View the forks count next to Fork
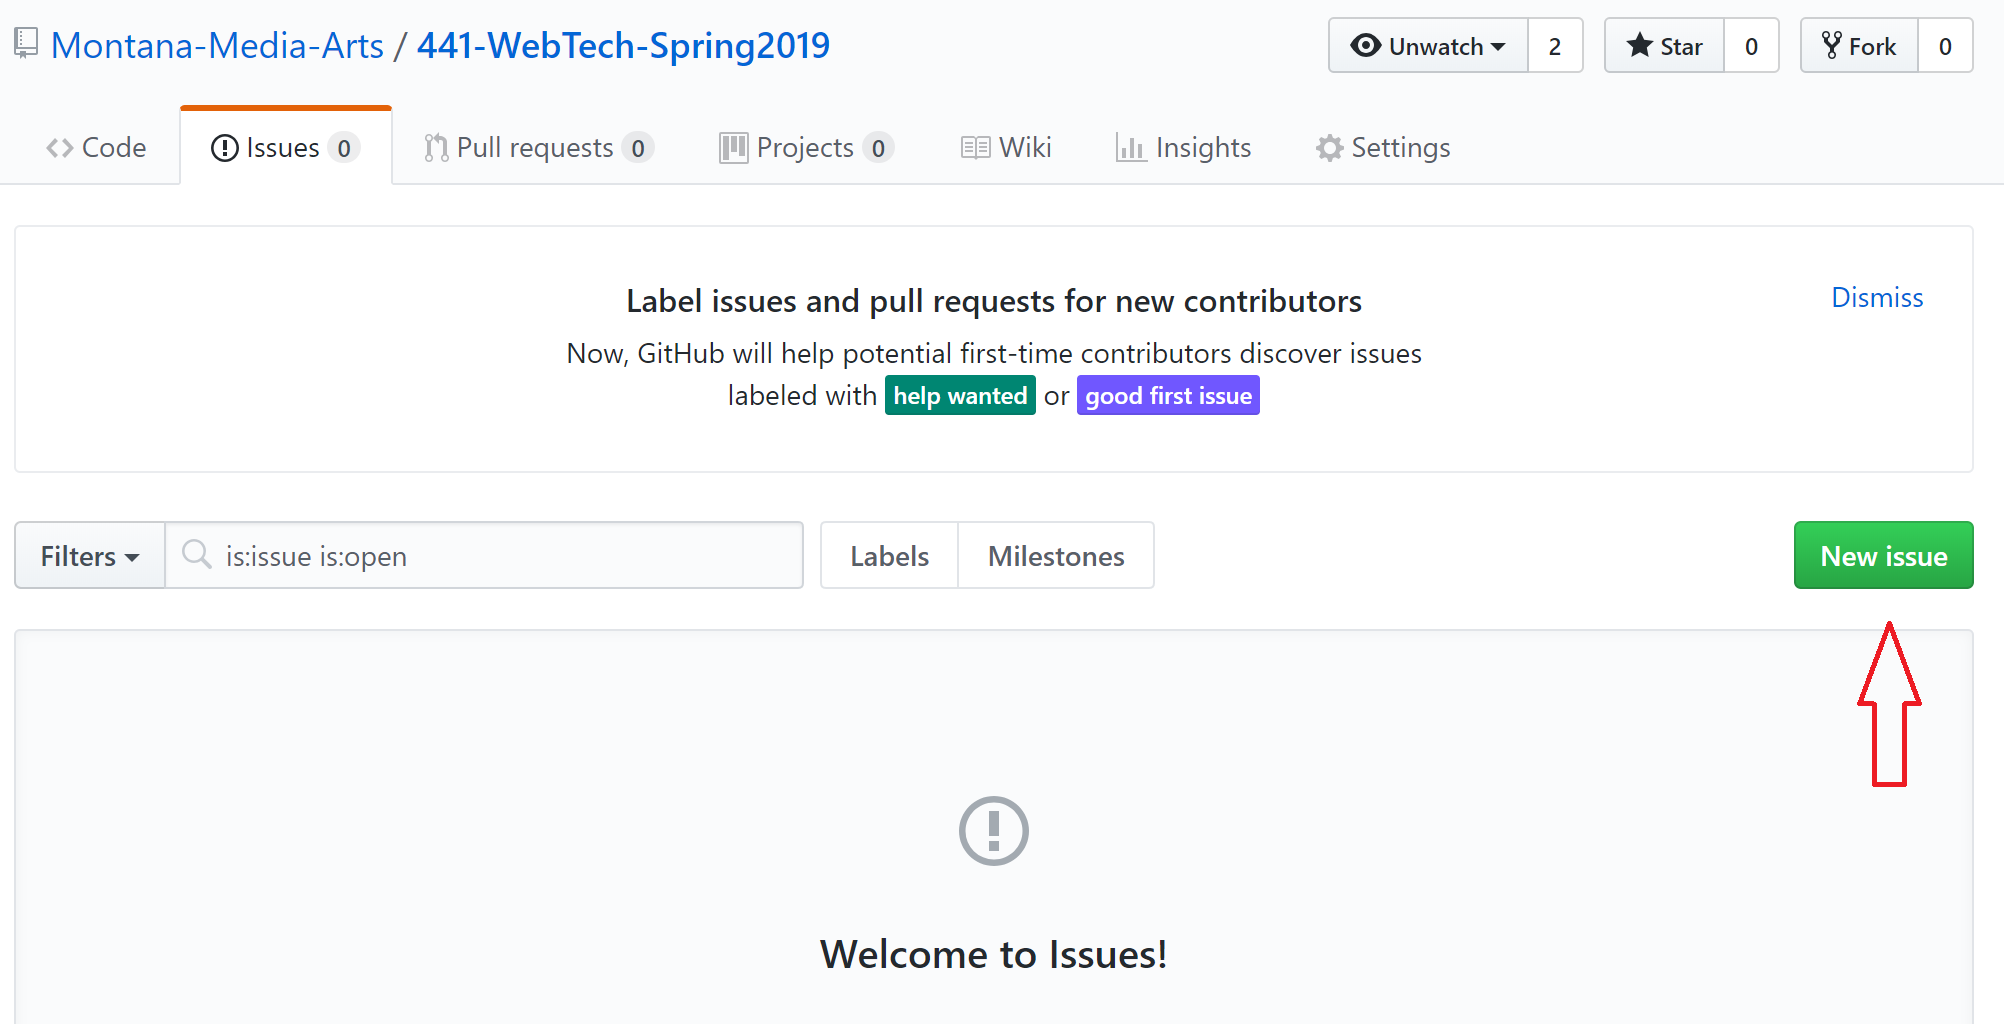 (x=1945, y=46)
